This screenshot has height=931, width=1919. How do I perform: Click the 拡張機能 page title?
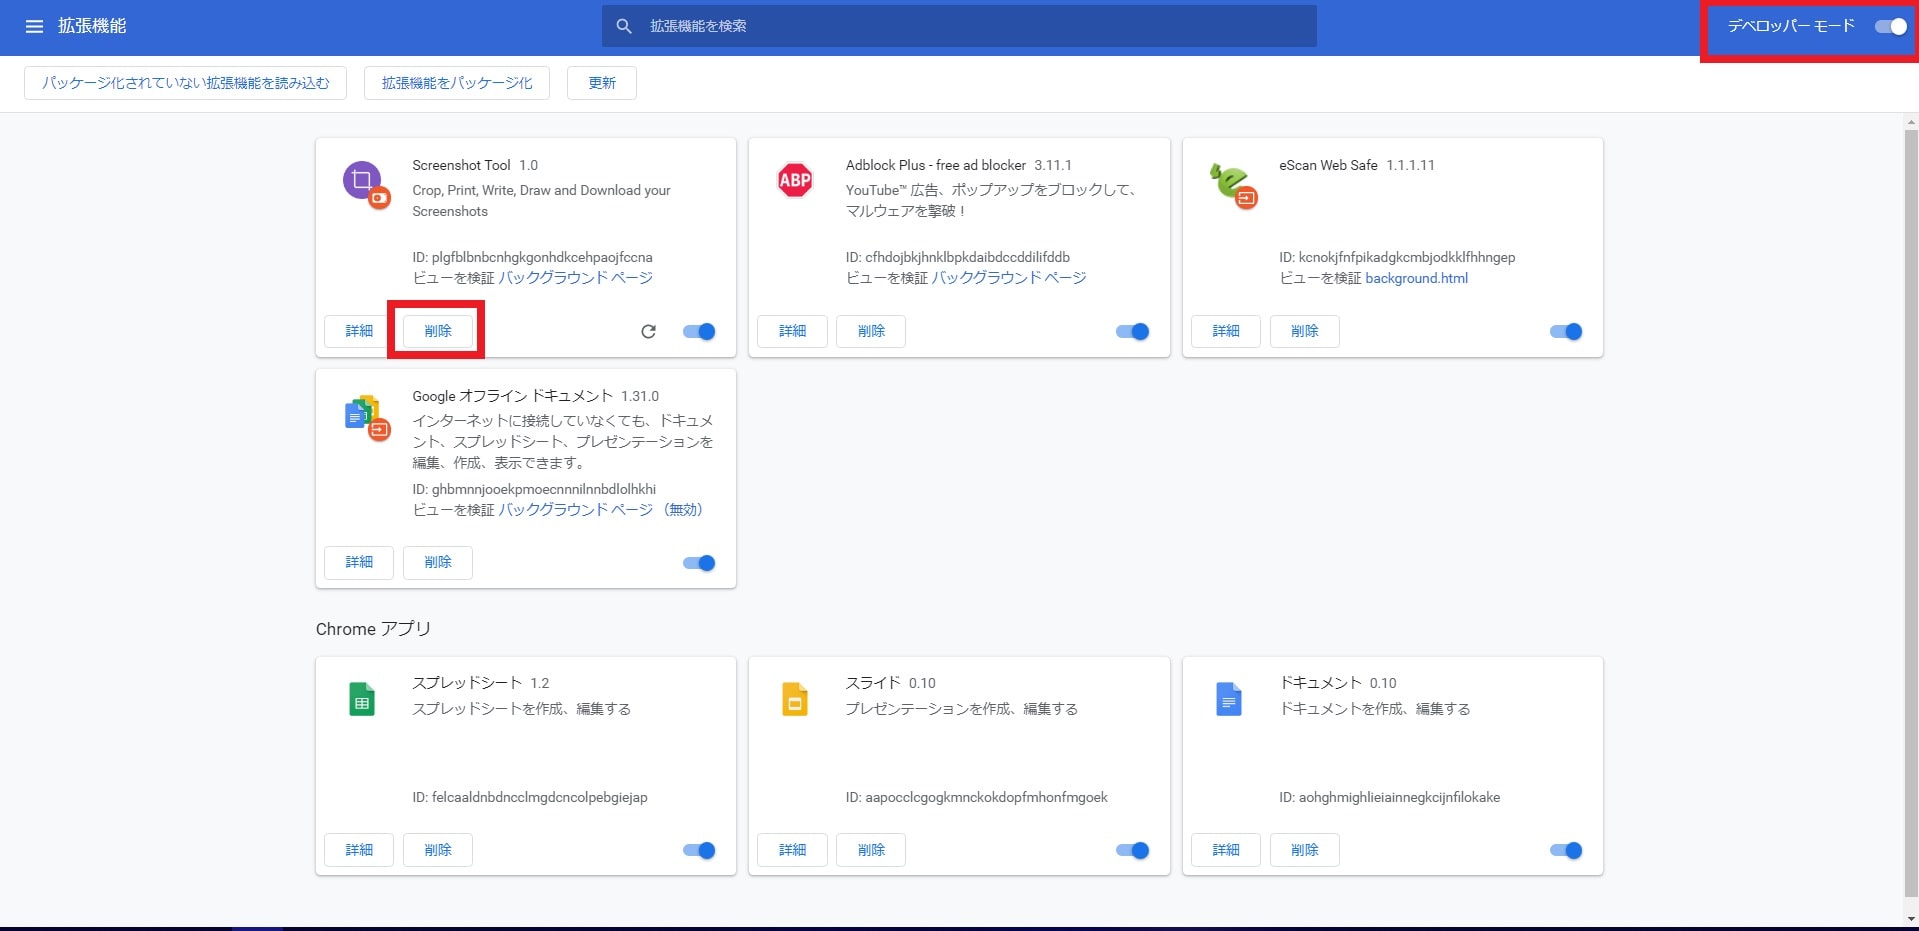click(x=92, y=26)
